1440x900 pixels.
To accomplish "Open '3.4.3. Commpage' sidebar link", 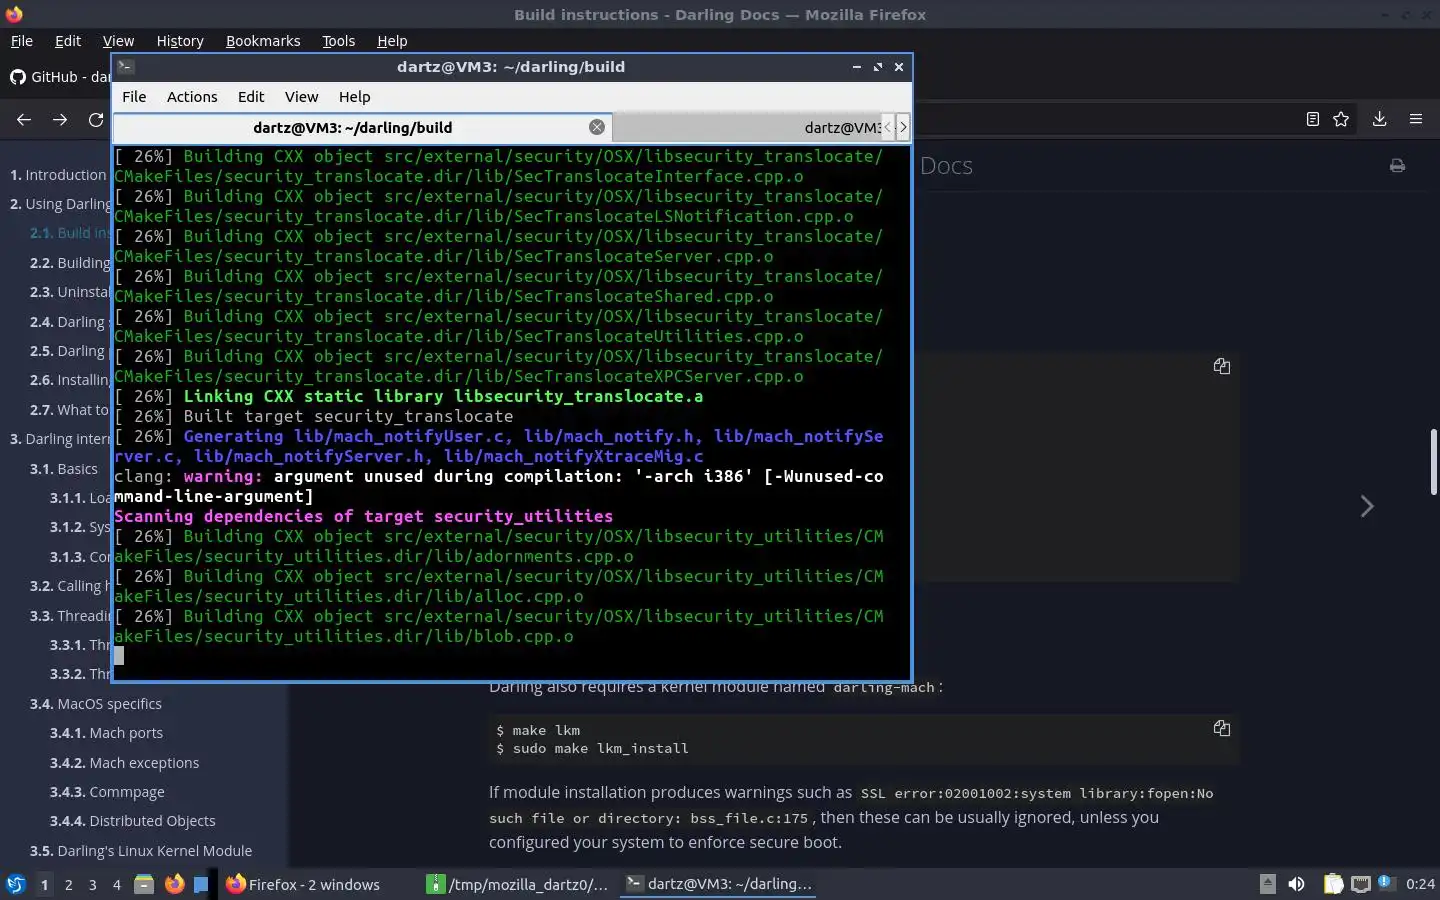I will [107, 792].
